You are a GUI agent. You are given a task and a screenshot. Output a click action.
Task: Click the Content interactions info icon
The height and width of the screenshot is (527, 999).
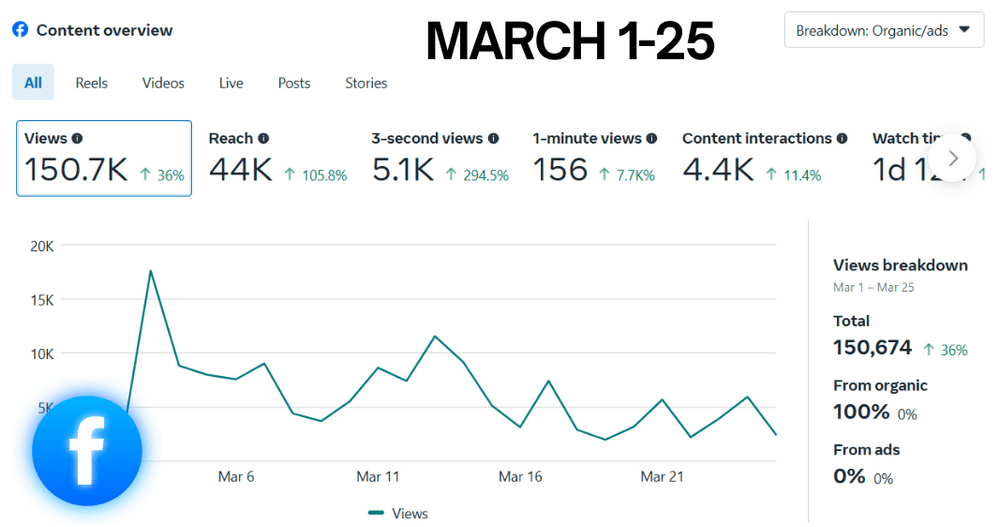pyautogui.click(x=842, y=138)
